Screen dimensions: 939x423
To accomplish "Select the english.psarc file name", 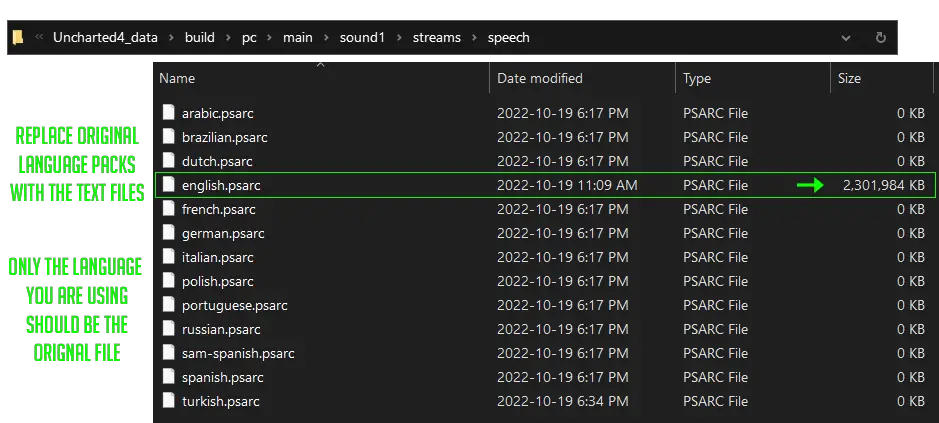I will 221,185.
